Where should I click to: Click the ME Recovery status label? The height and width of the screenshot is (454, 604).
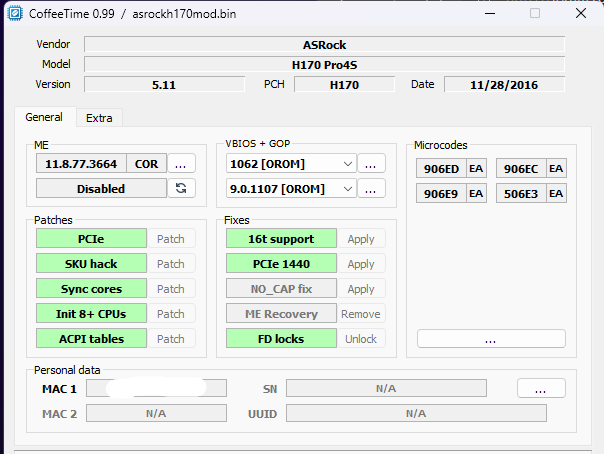point(281,314)
